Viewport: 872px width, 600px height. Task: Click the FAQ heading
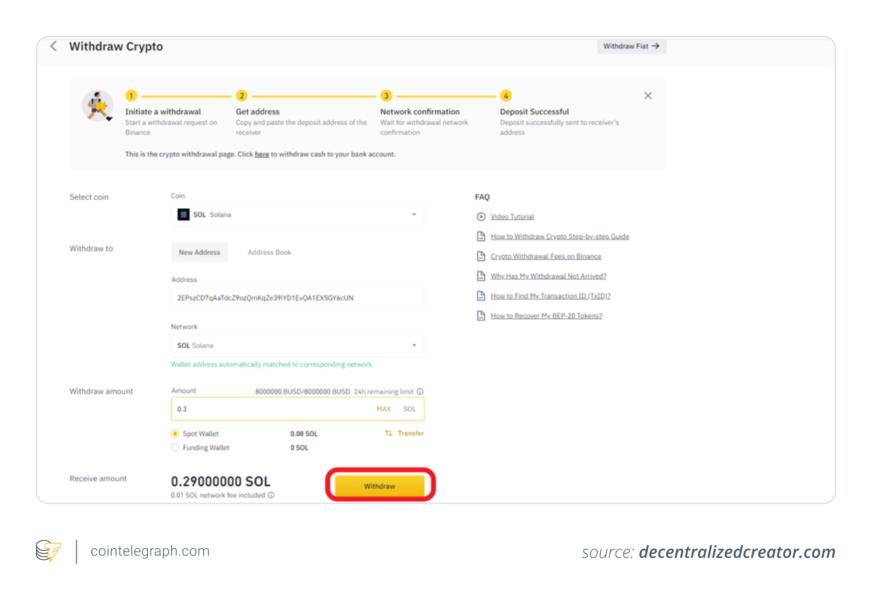pos(482,197)
